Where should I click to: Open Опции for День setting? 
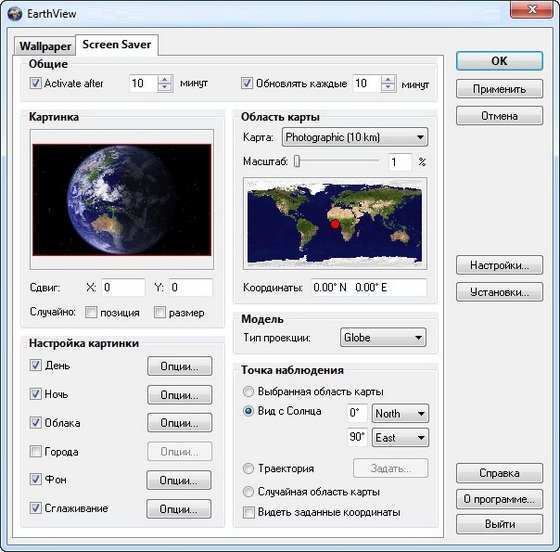pos(180,366)
